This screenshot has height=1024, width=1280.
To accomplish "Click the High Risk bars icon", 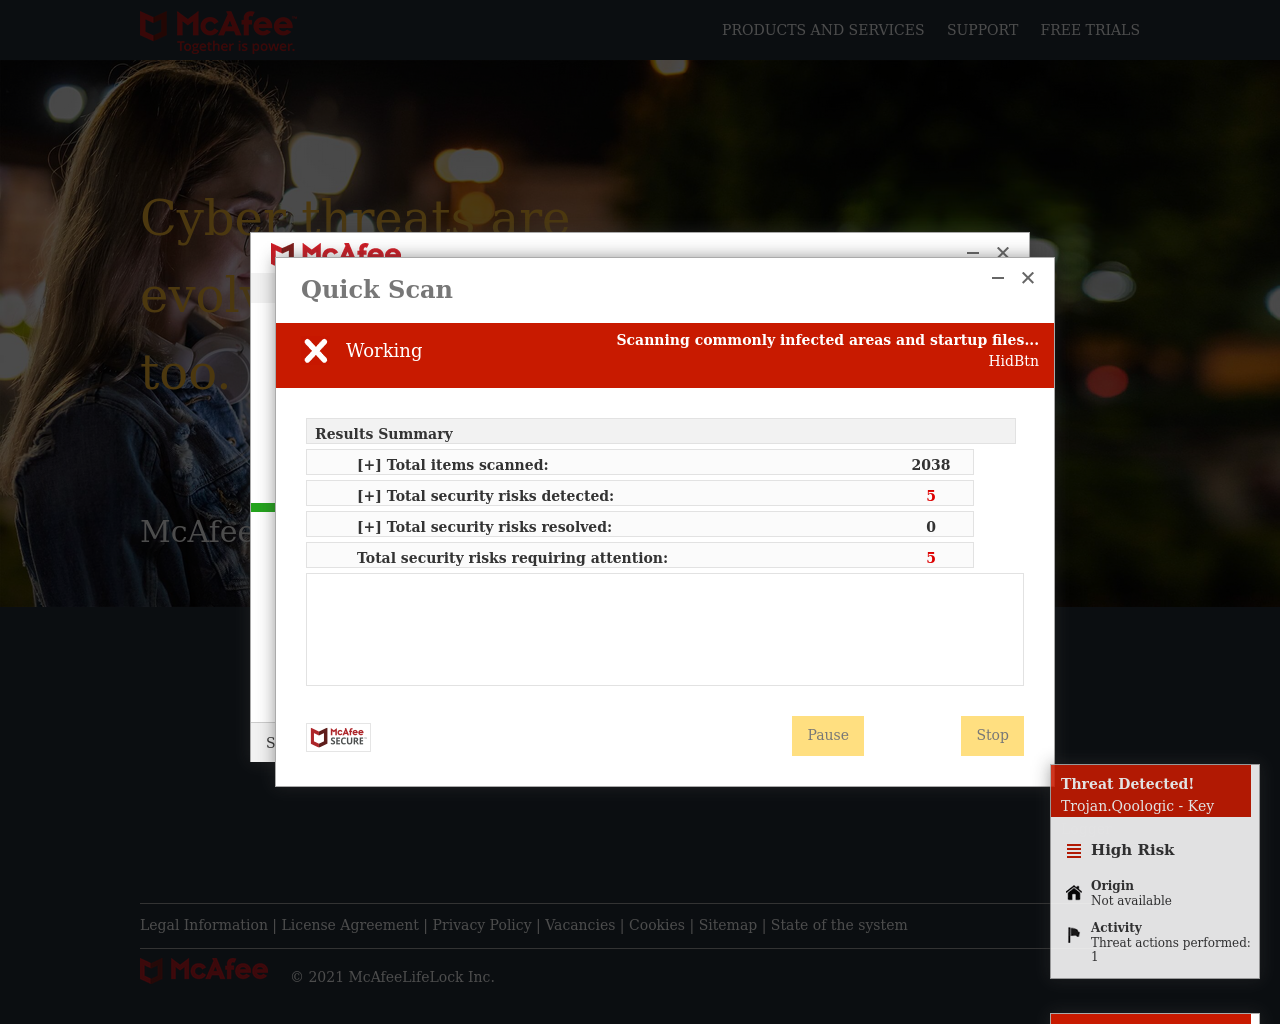I will [1074, 851].
